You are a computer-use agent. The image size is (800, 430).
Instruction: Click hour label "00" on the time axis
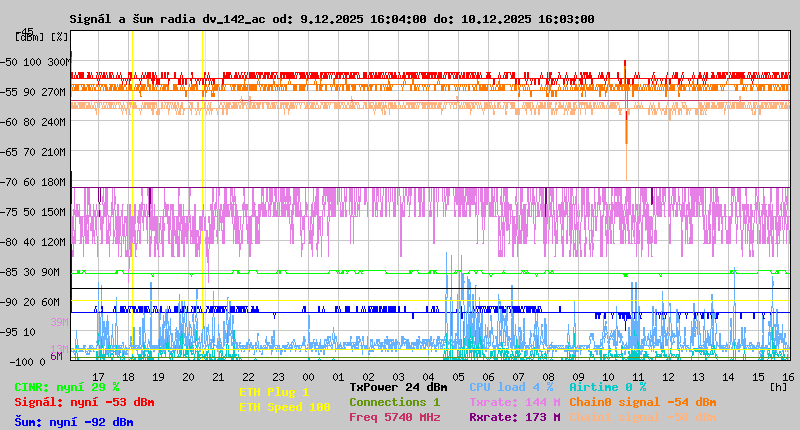pos(309,377)
